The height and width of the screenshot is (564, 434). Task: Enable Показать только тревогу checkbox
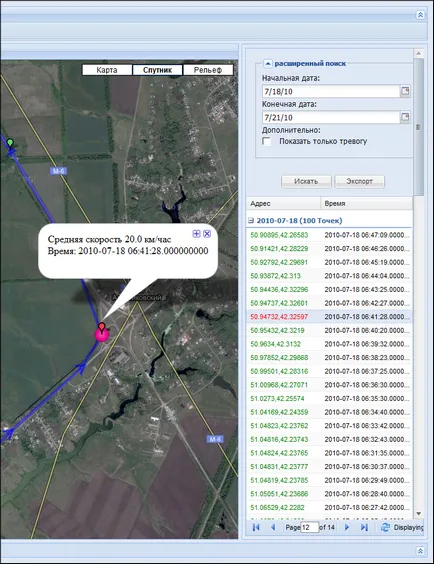267,141
